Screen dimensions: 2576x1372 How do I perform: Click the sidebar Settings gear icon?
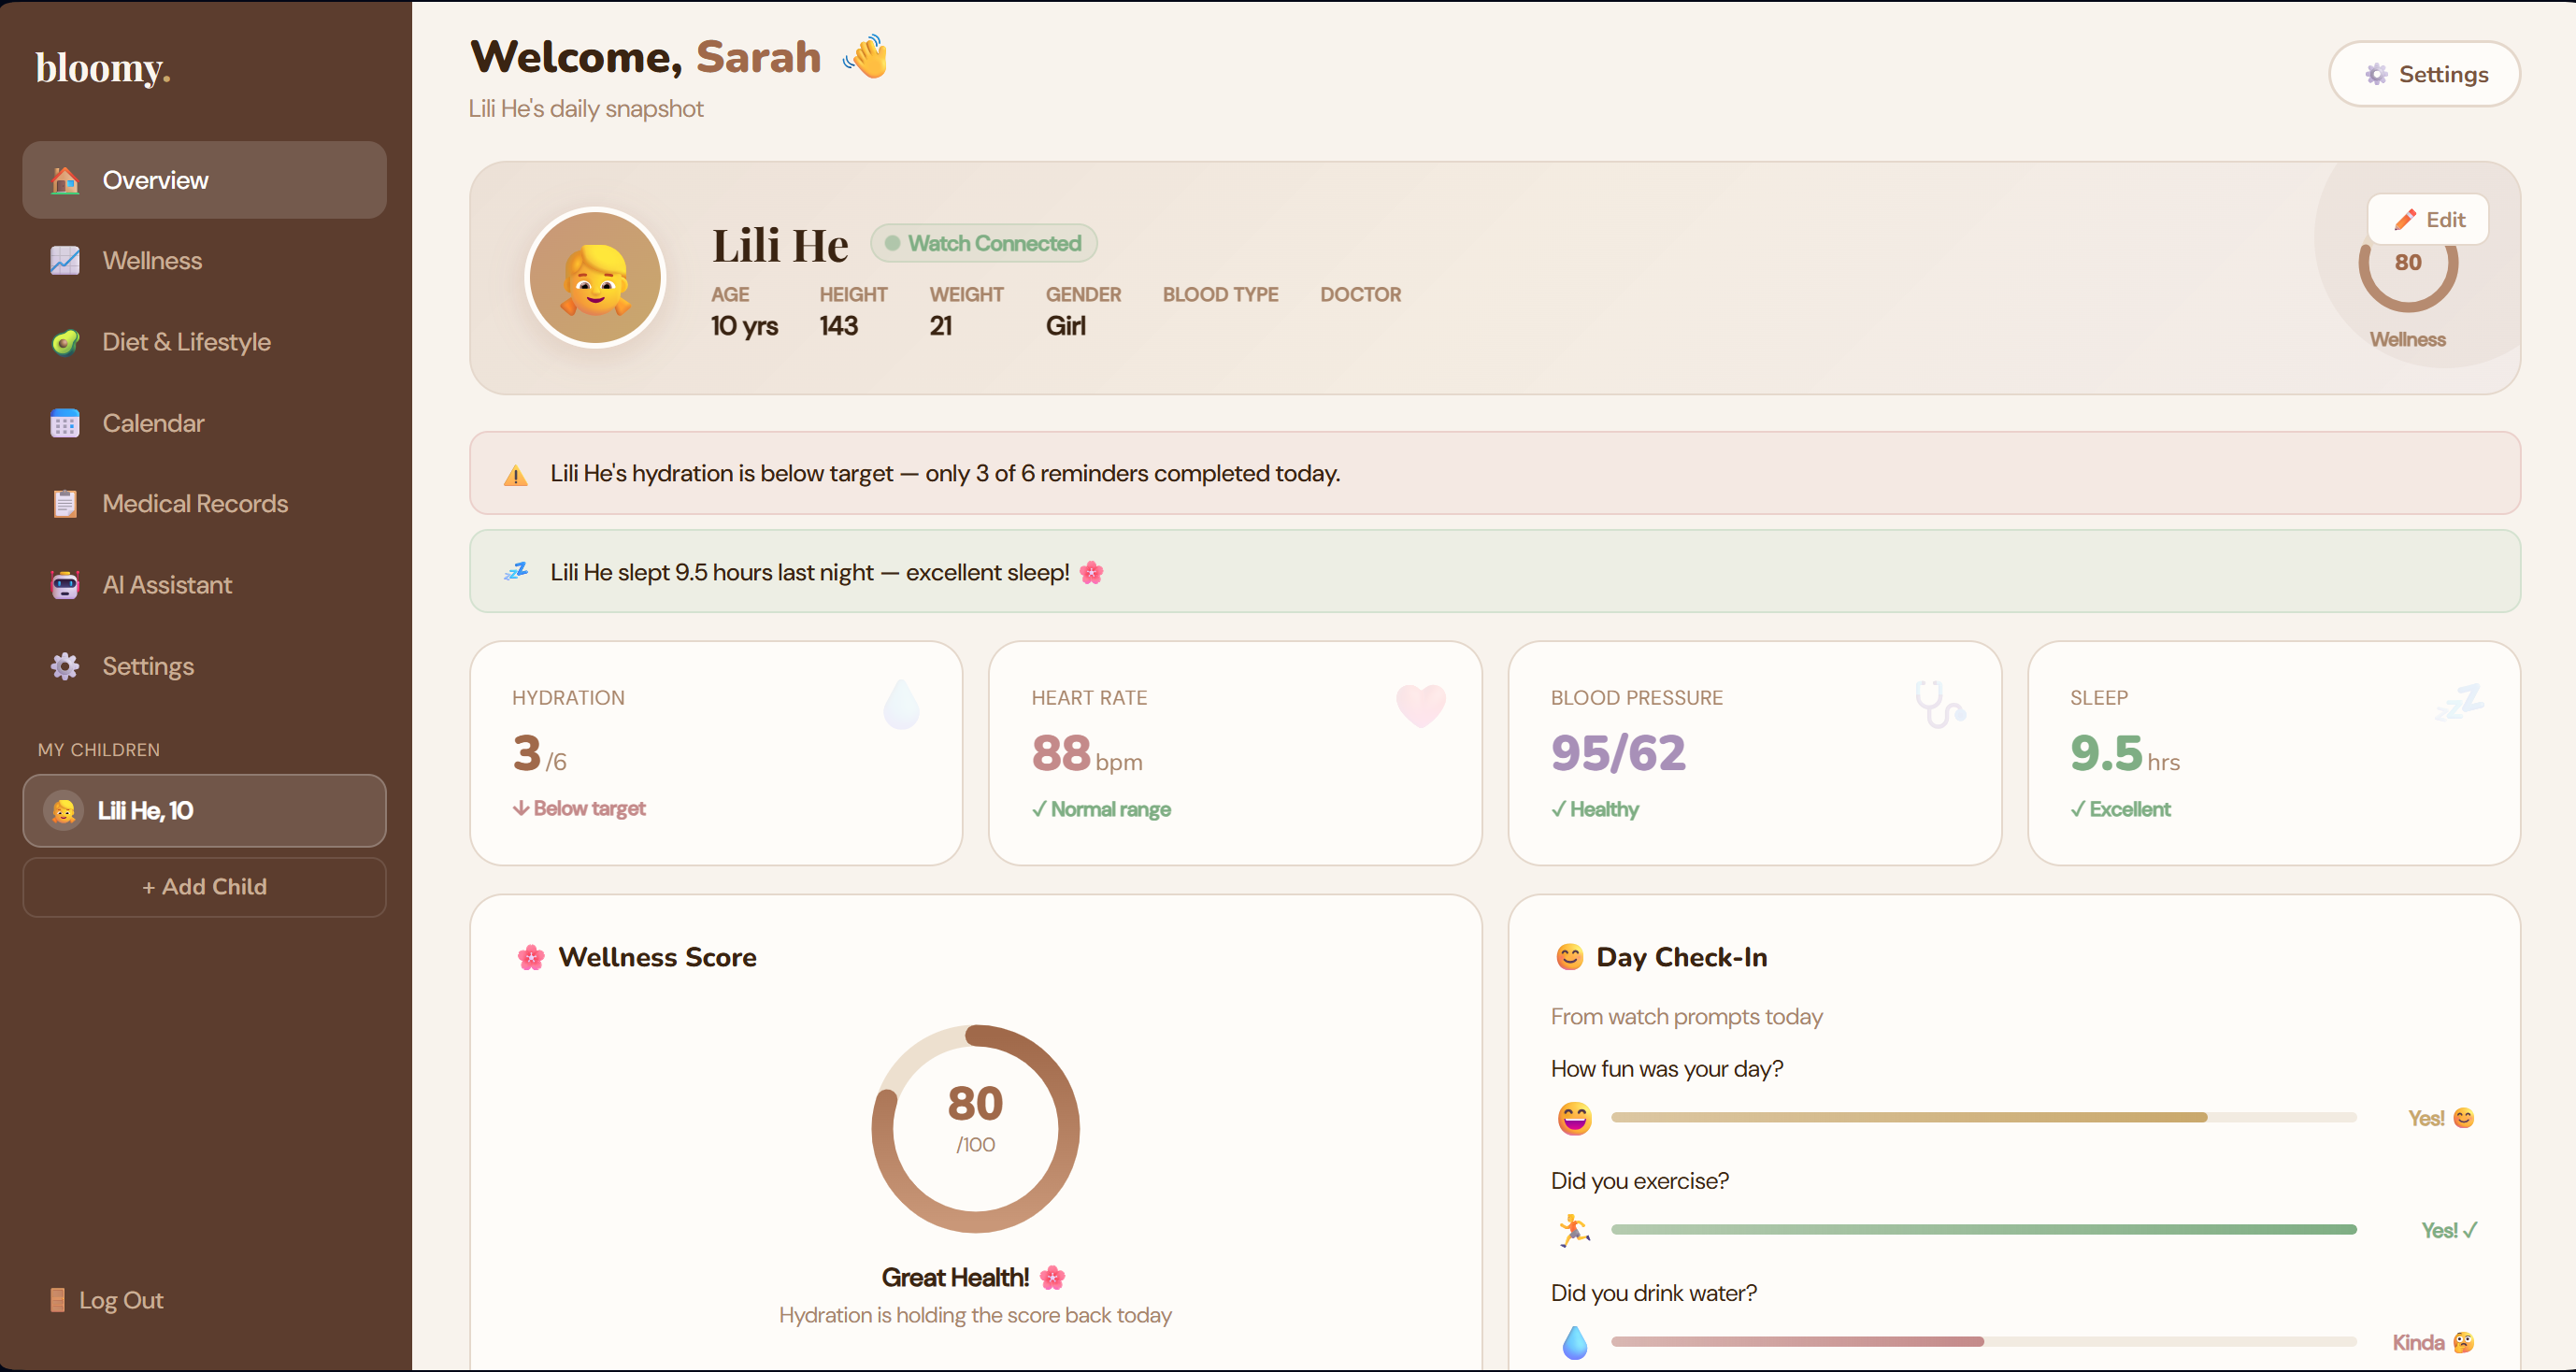click(x=65, y=666)
